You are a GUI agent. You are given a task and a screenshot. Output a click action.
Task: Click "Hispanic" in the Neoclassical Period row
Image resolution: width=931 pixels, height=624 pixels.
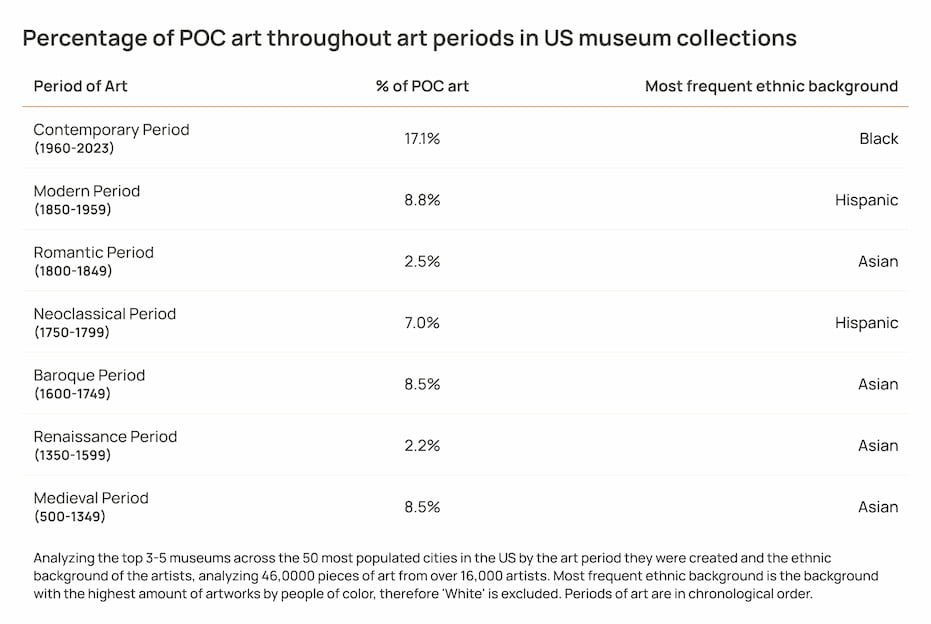pos(866,323)
